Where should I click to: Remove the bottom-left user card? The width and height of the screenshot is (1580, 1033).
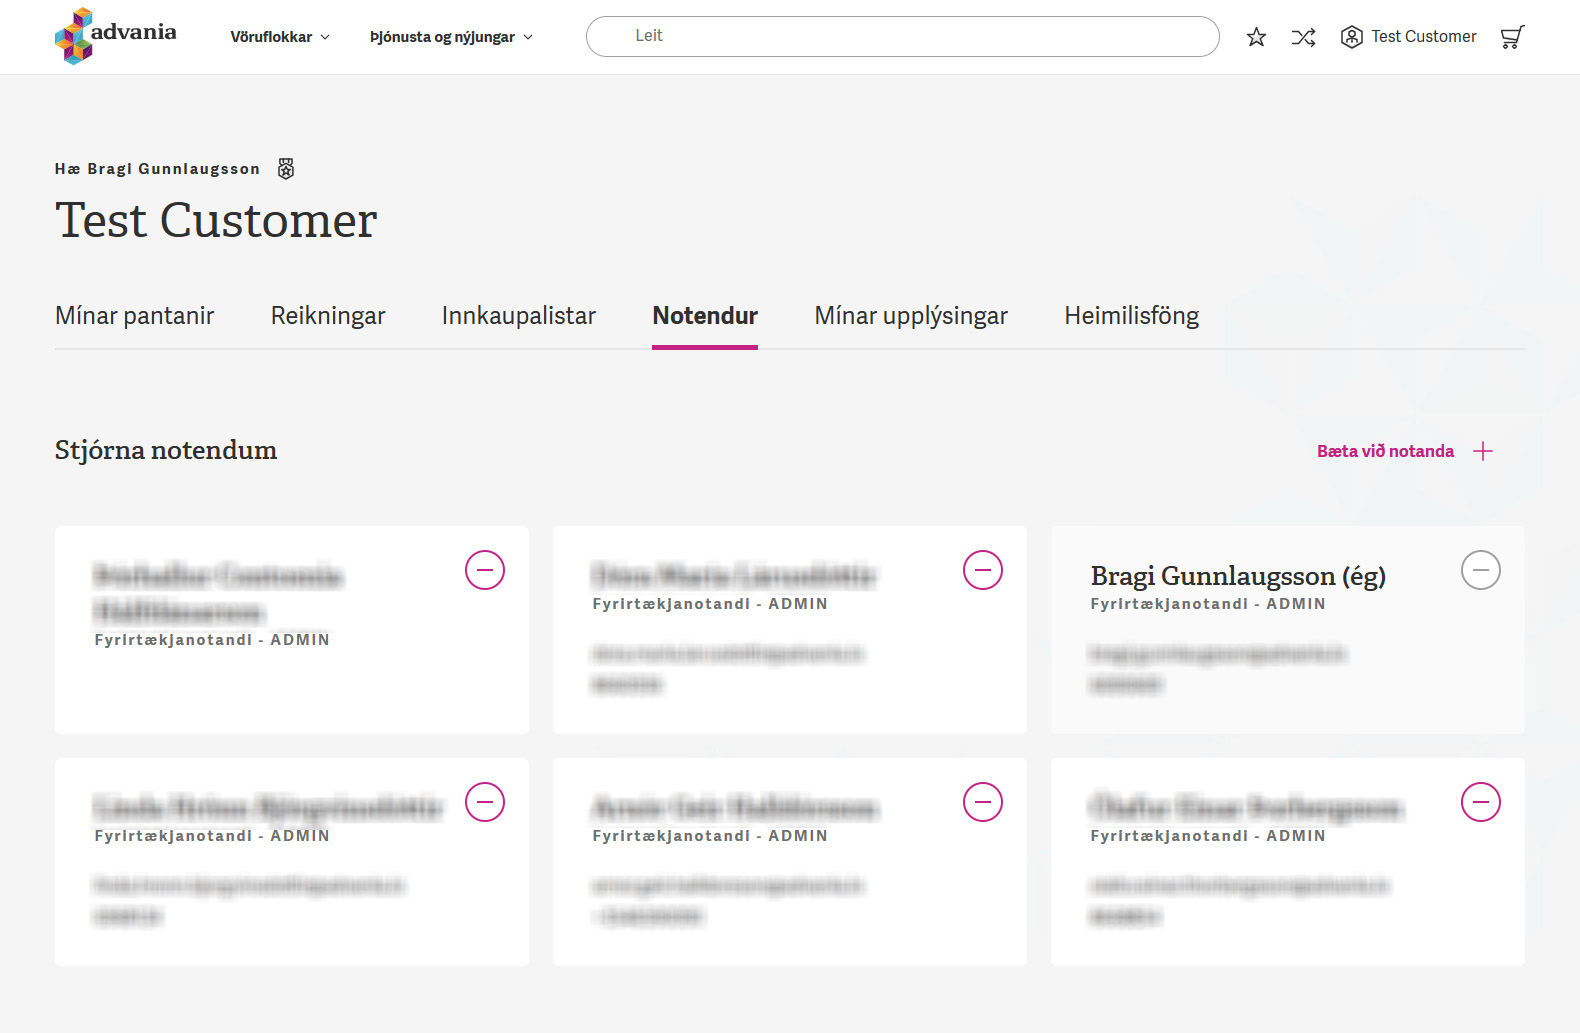pyautogui.click(x=485, y=802)
